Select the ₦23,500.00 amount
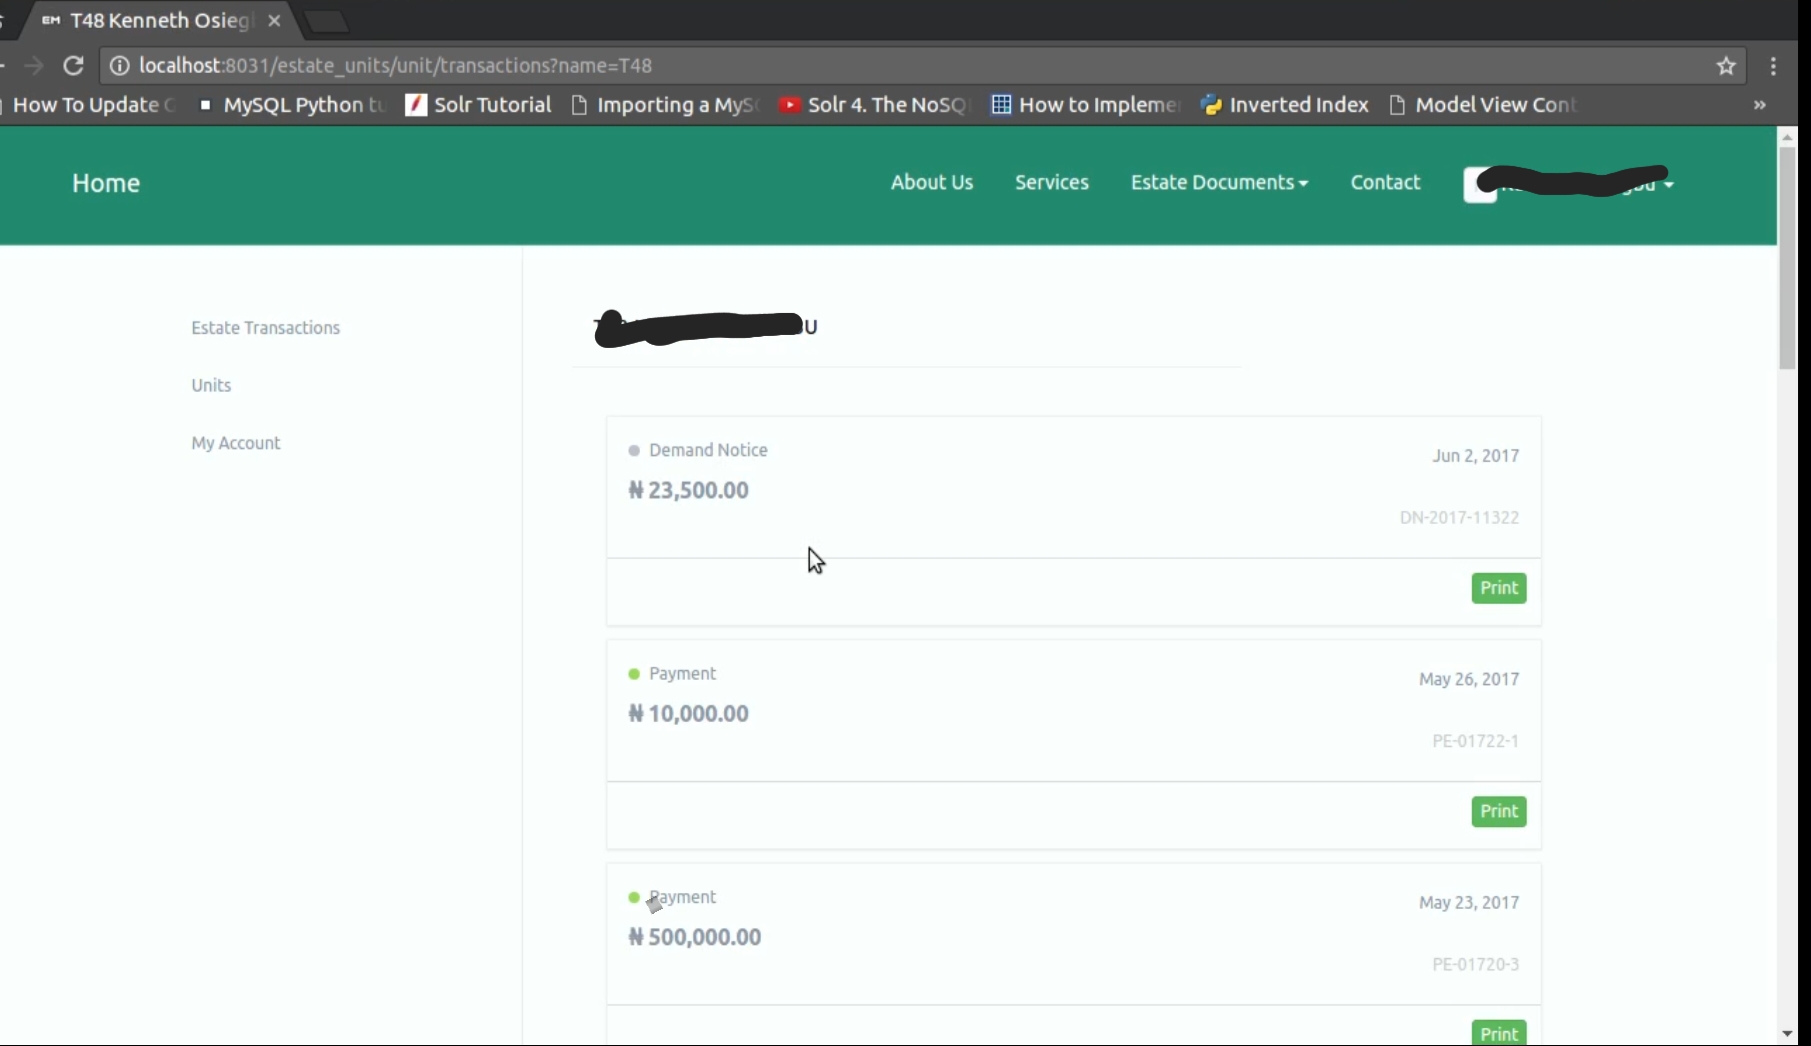The width and height of the screenshot is (1811, 1046). (x=688, y=490)
